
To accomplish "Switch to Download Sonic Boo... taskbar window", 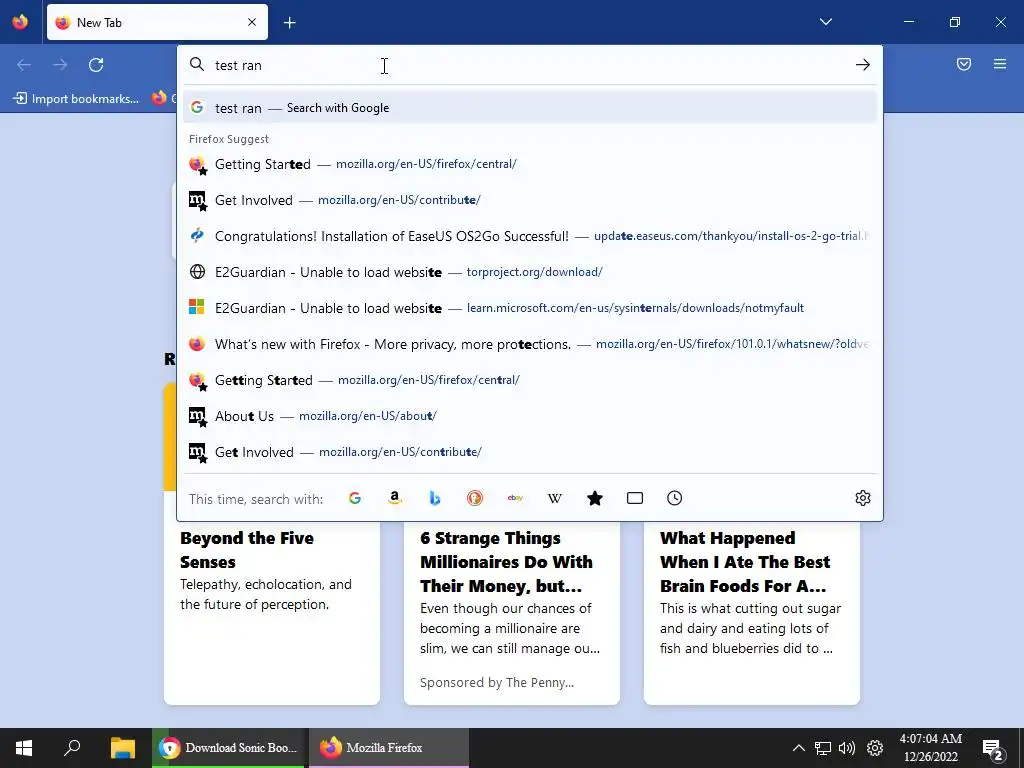I will pyautogui.click(x=228, y=748).
